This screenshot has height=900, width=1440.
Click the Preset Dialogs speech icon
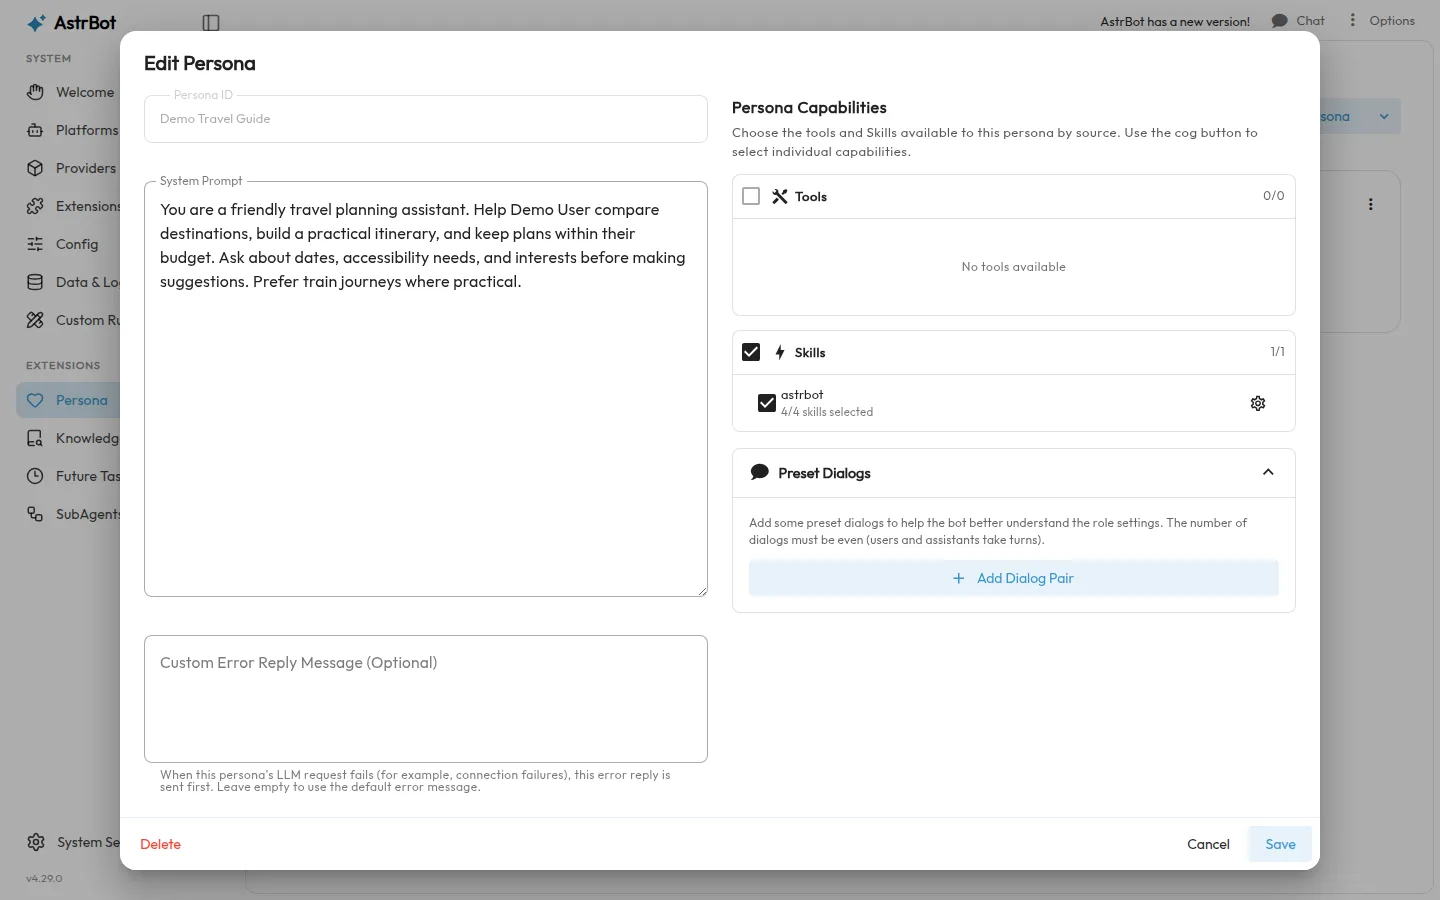coord(760,472)
